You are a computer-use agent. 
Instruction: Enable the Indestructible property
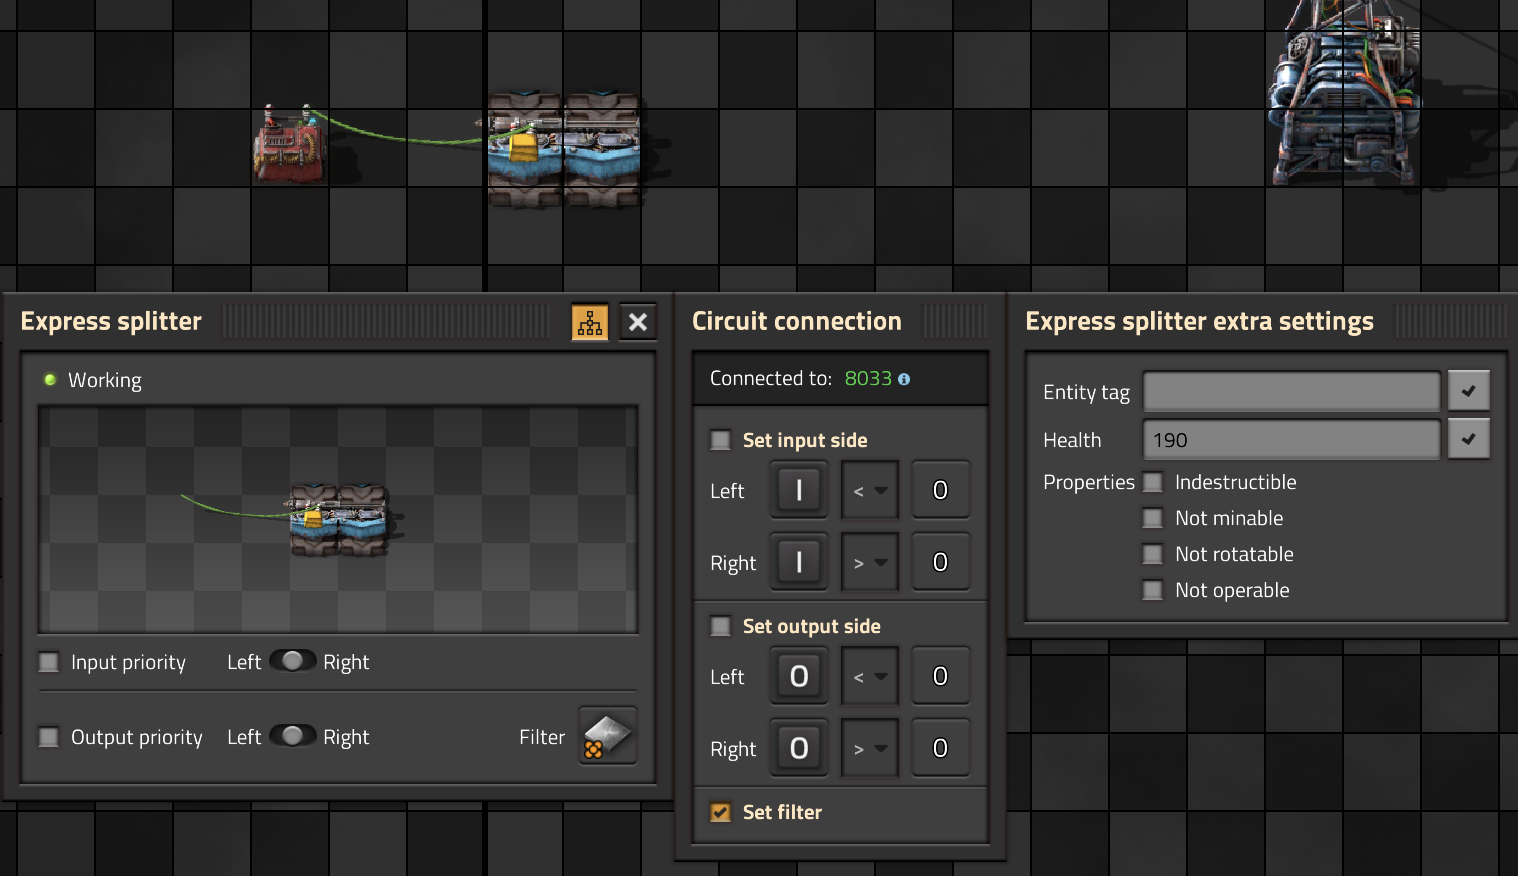coord(1153,482)
